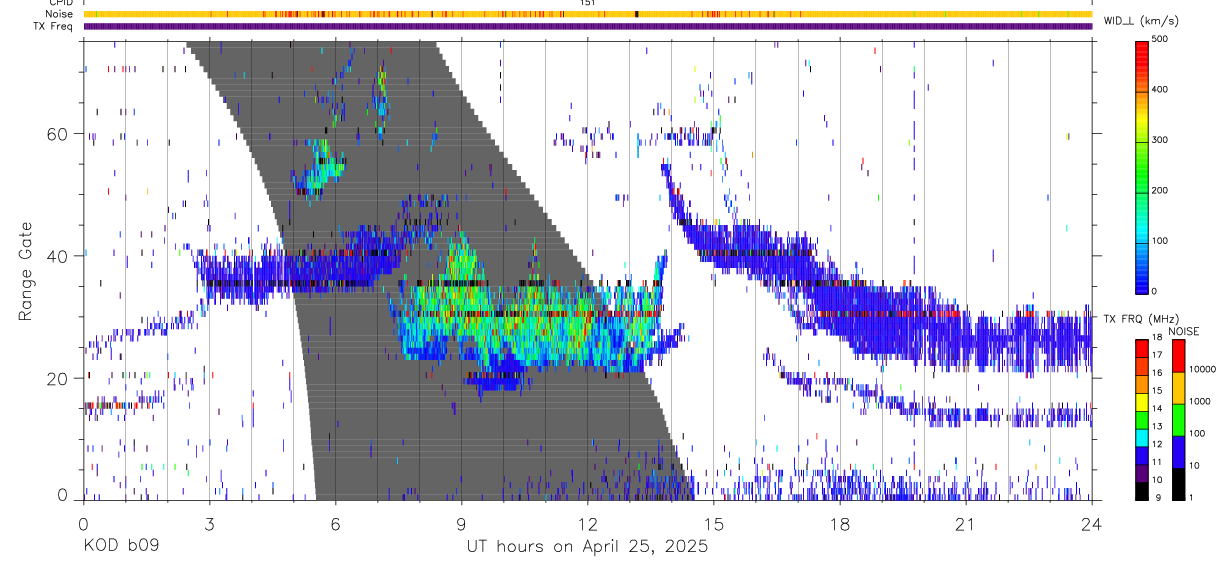Click the '13' tick on the TX FRQ legend
The width and height of the screenshot is (1228, 567).
(x=1158, y=427)
